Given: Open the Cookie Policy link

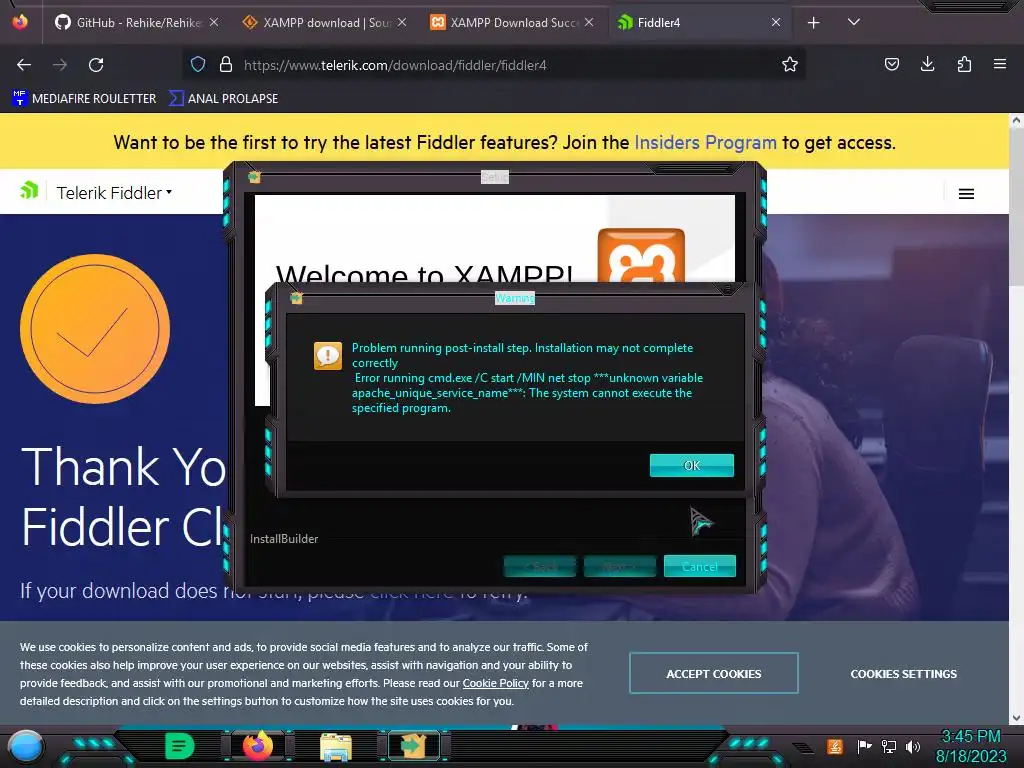Looking at the screenshot, I should [496, 683].
